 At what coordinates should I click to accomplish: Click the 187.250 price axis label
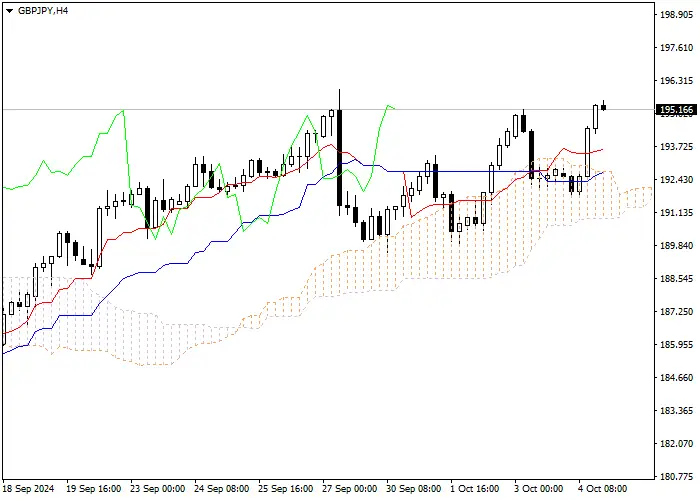point(676,312)
